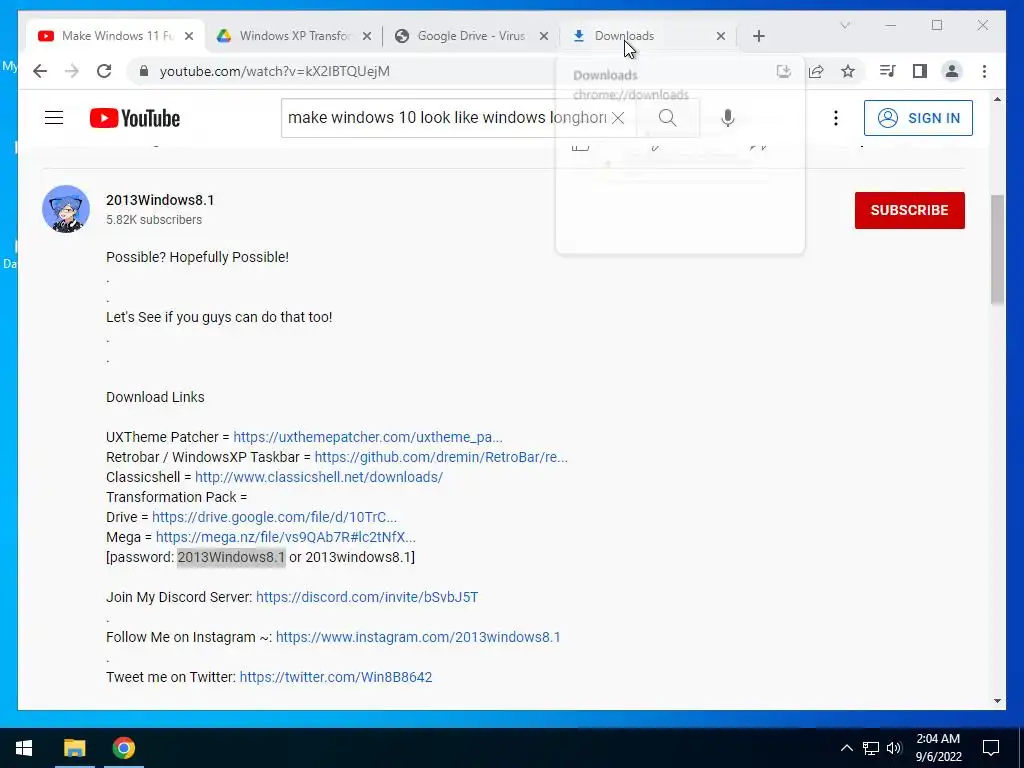Click the page vertical scrollbar thumb
Screen dimensions: 1024x768
(x=997, y=249)
